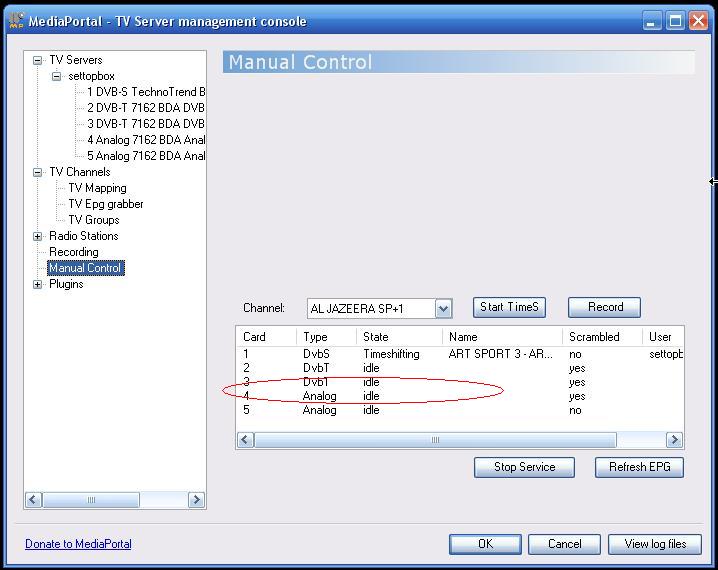Select Plugins in the tree
The width and height of the screenshot is (718, 570).
66,284
